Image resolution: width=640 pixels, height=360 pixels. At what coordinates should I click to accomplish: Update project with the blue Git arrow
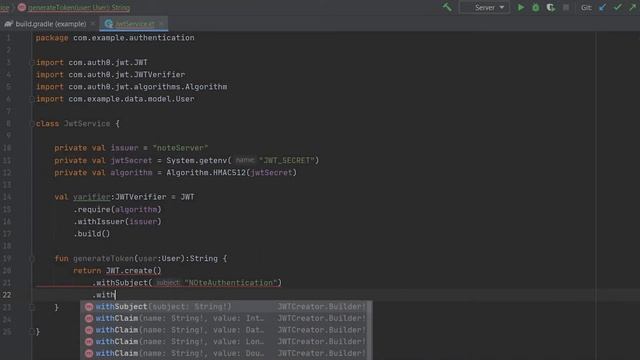[602, 7]
